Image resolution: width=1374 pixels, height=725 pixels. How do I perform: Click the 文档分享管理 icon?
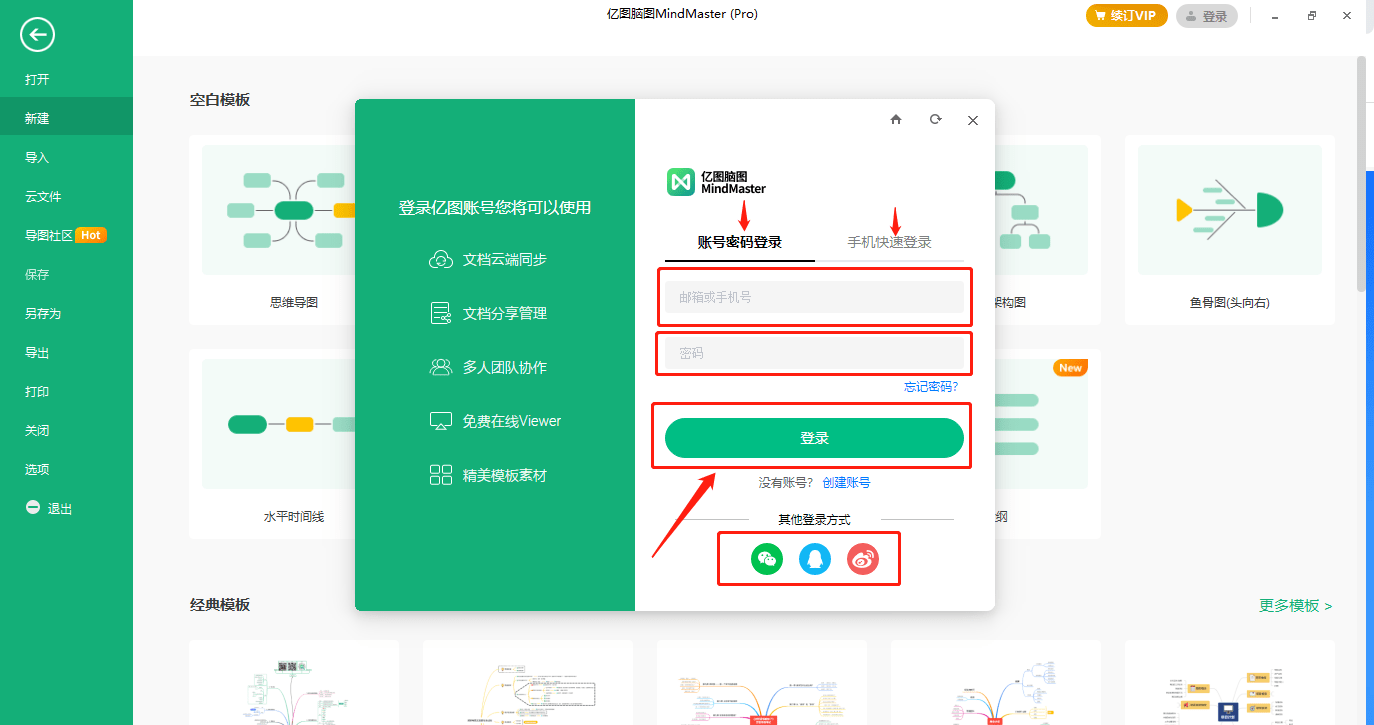tap(441, 313)
